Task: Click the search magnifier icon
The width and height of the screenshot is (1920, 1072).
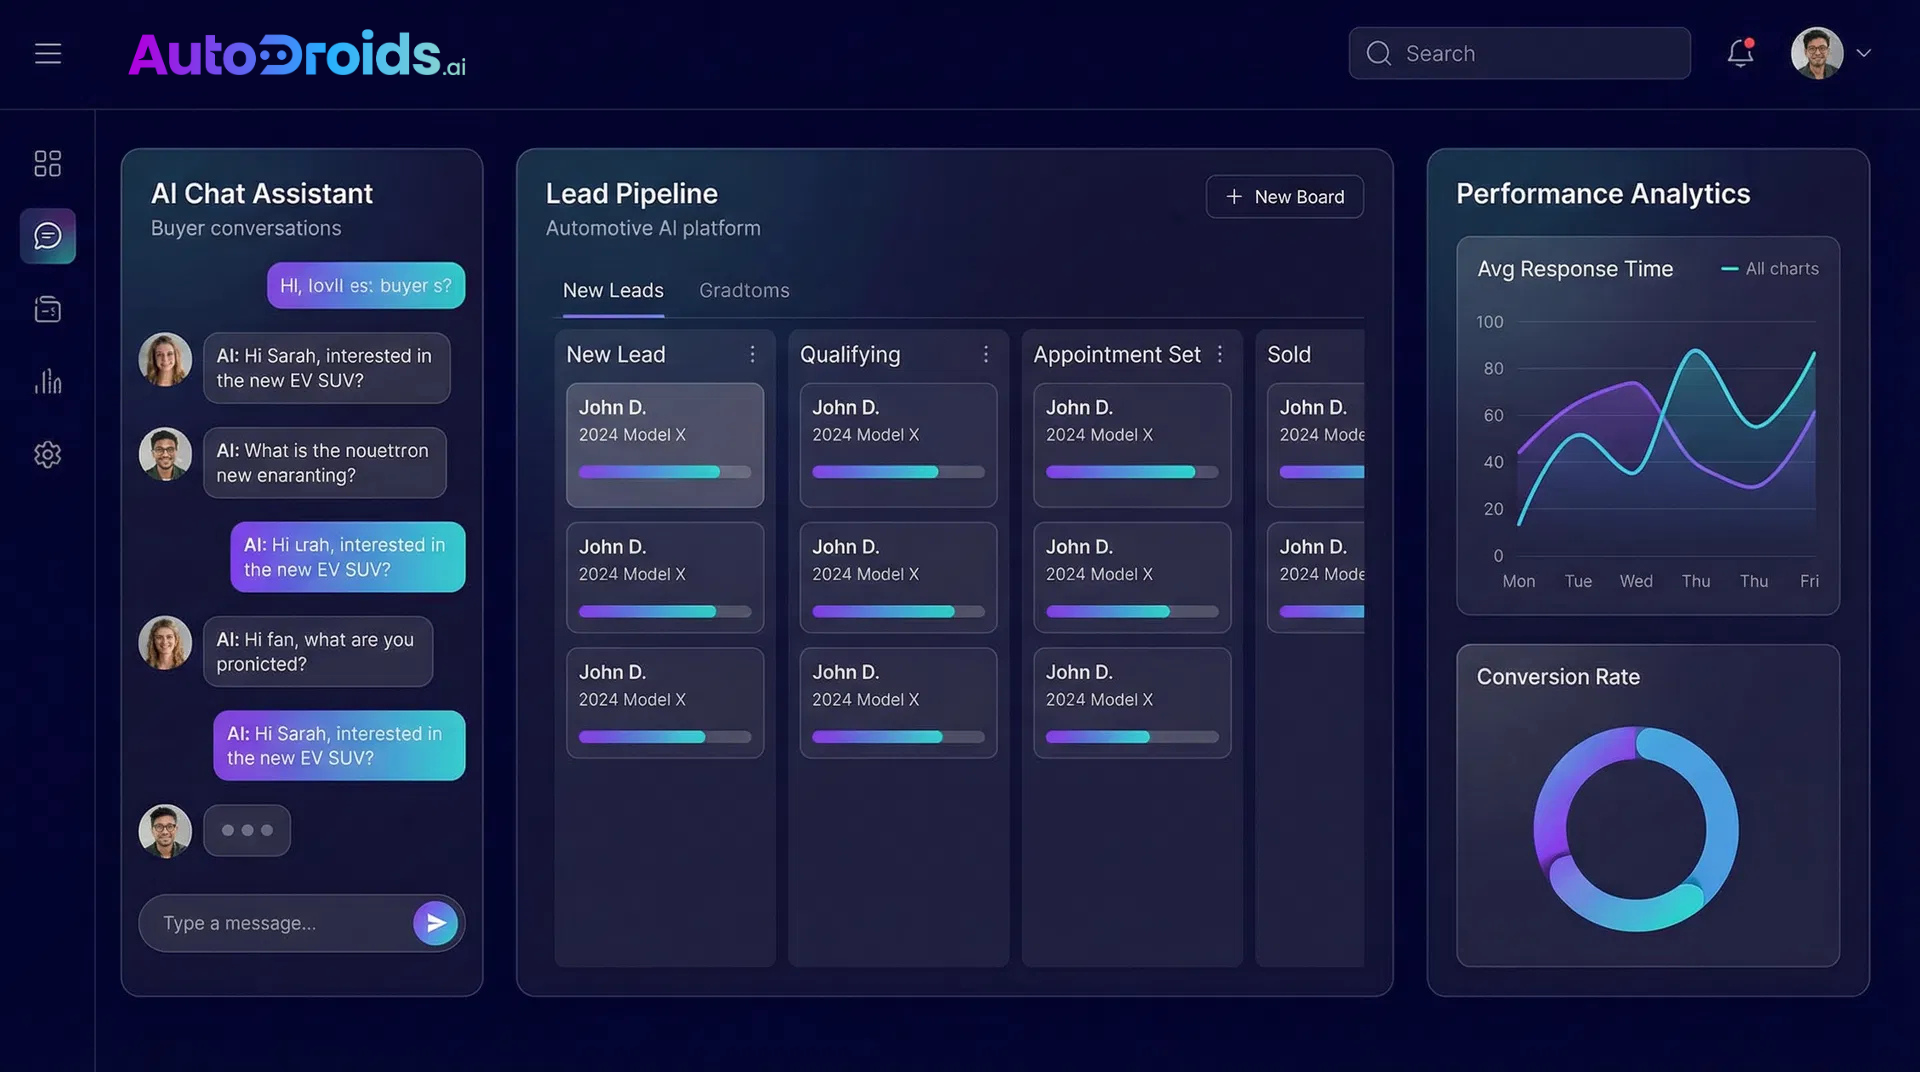Action: pos(1379,53)
